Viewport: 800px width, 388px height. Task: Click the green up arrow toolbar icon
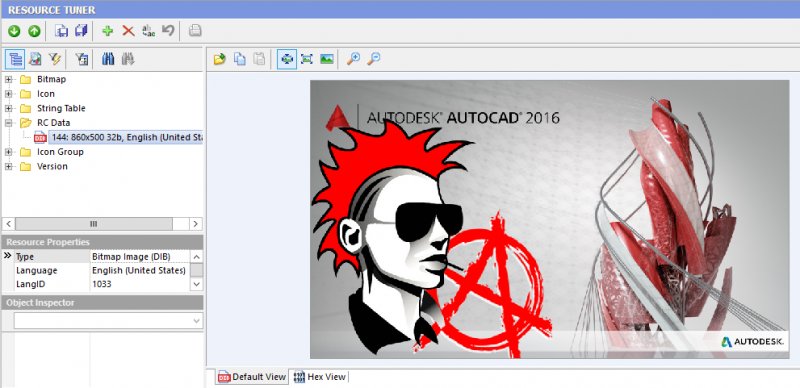pos(34,31)
